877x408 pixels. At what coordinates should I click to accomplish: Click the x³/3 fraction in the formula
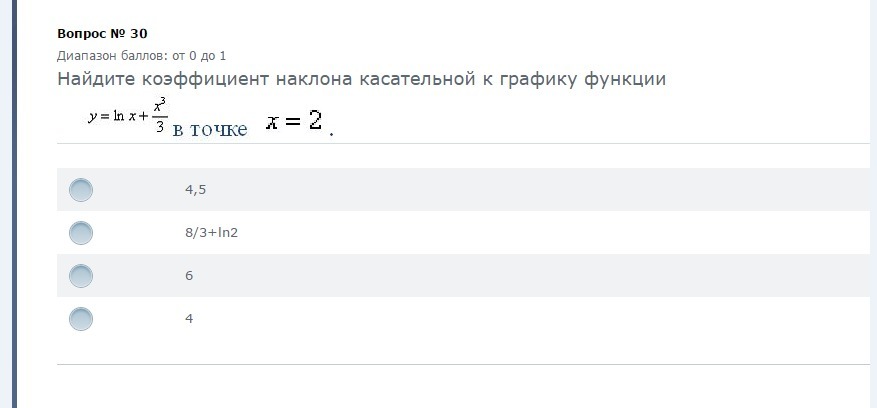click(x=159, y=116)
